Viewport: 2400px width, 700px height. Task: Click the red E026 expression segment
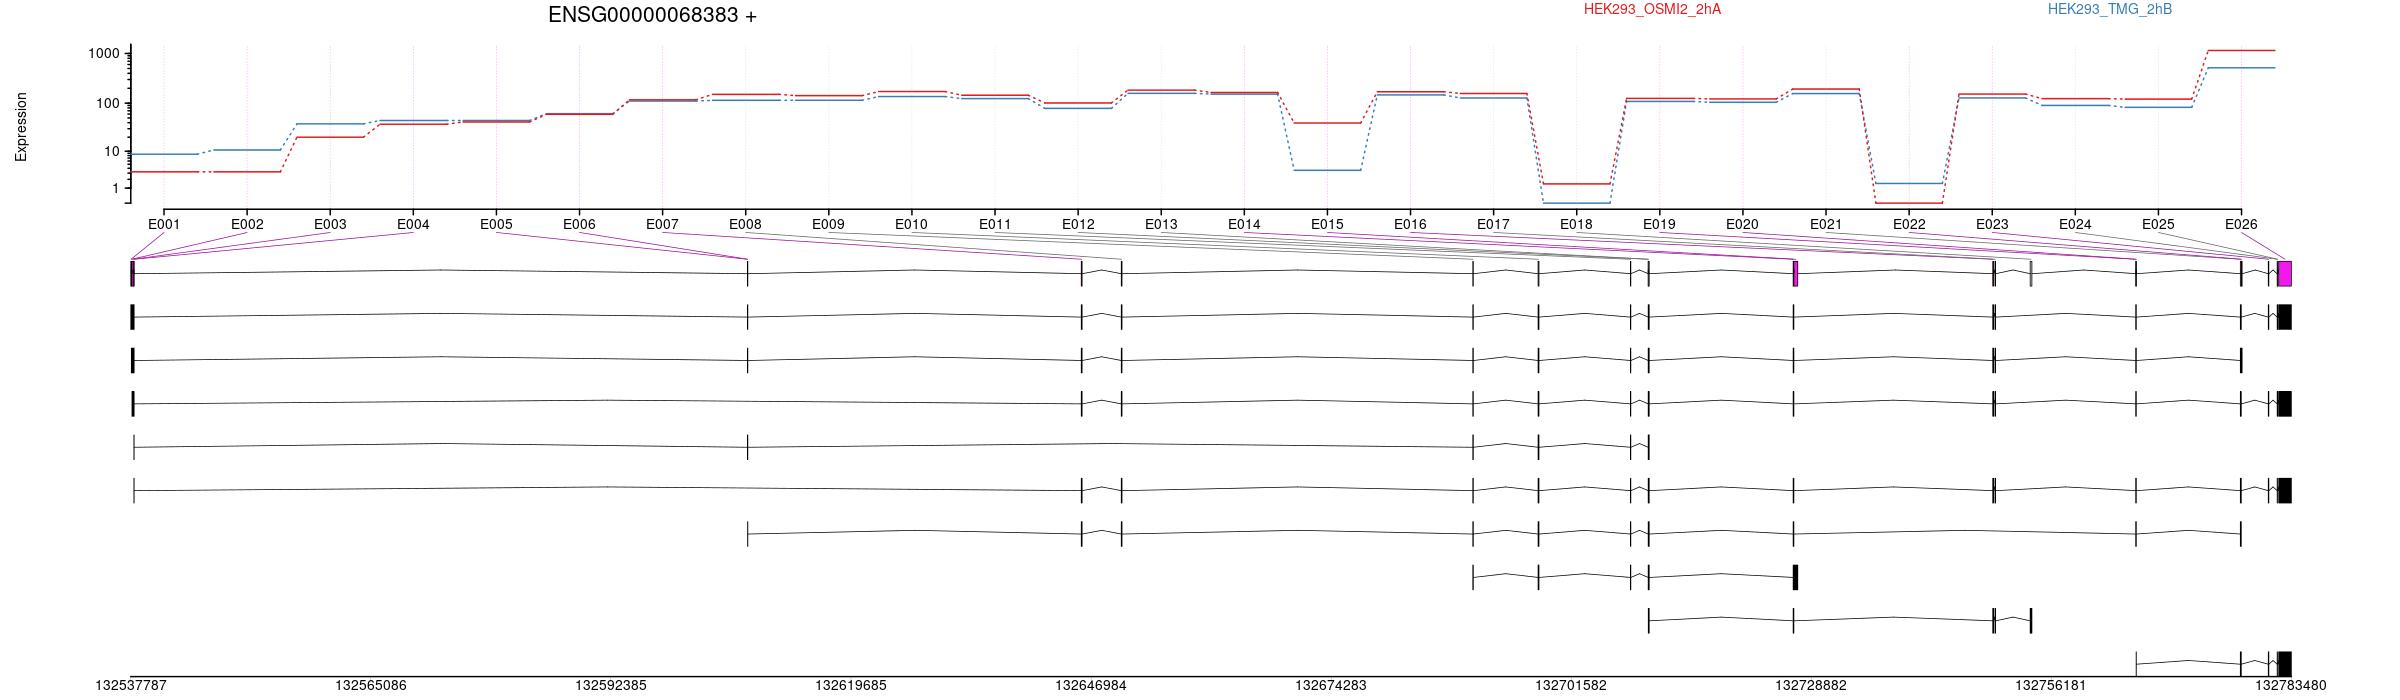coord(2241,50)
